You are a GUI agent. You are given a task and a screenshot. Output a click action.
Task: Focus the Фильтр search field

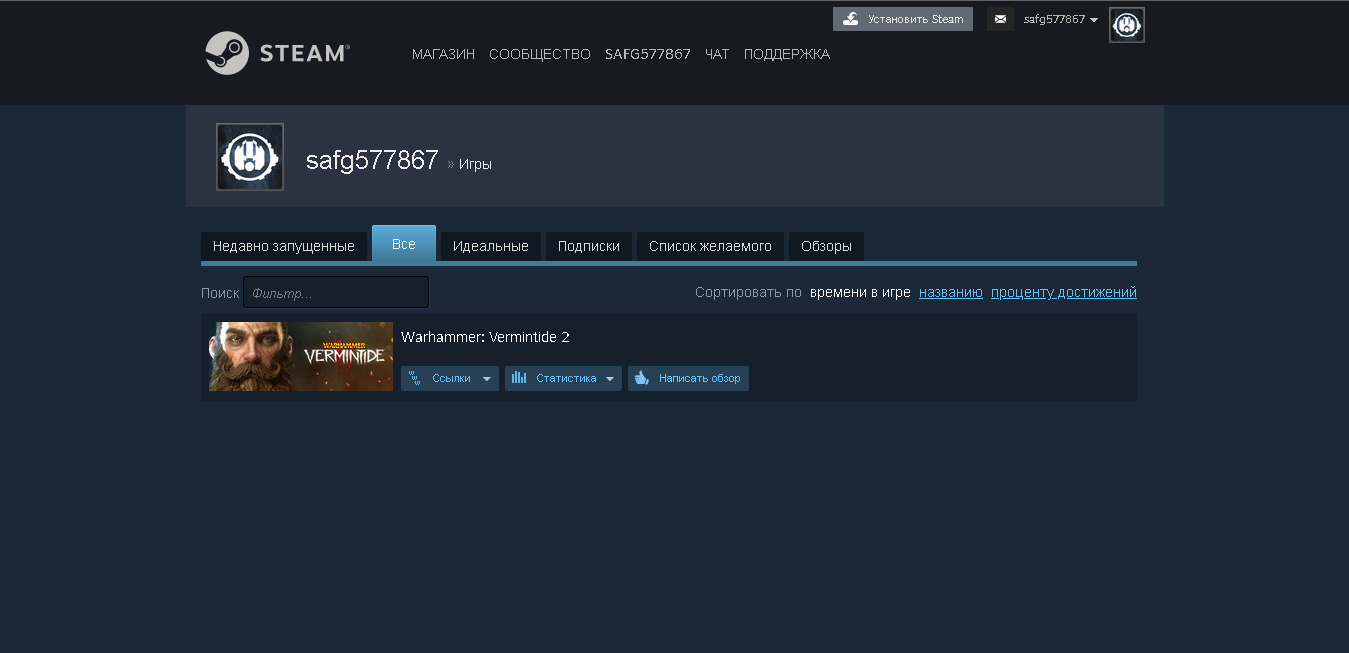[336, 292]
